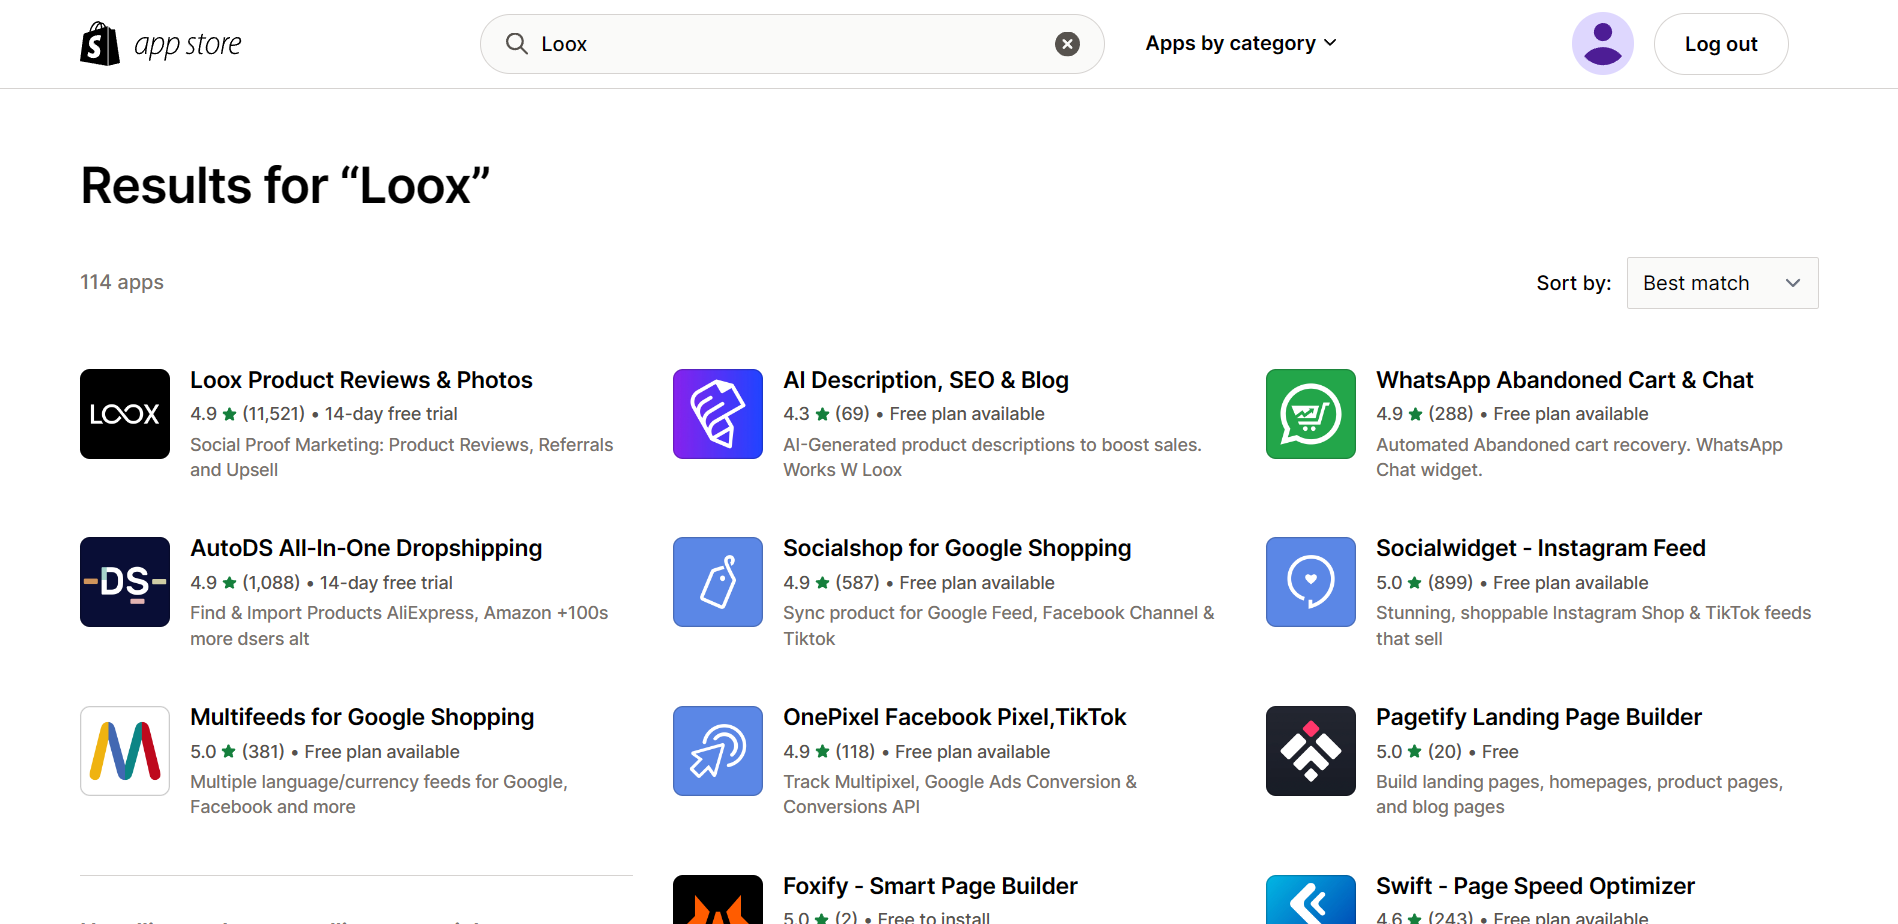Click the Pagetify app icon
Screen dimensions: 1898x924
point(1311,751)
